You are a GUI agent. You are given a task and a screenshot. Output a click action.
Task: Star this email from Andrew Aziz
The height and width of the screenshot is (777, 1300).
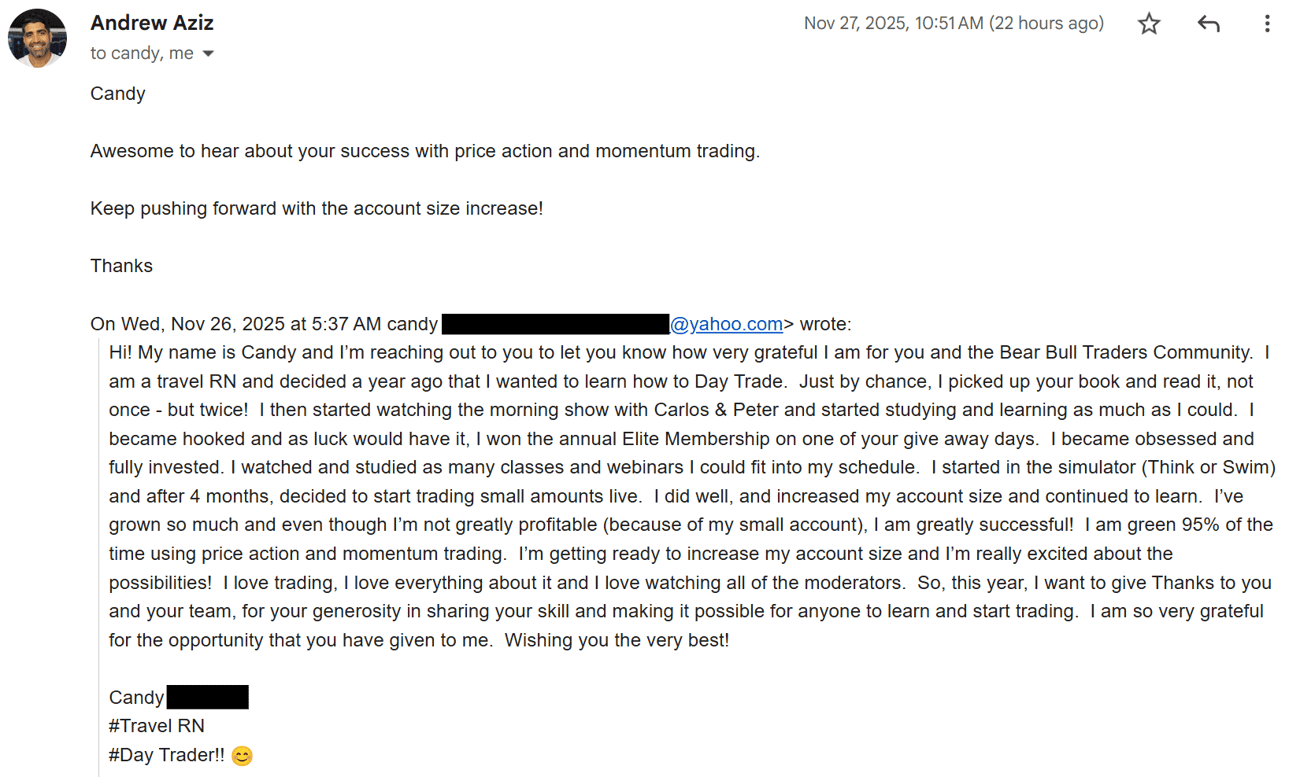tap(1149, 24)
